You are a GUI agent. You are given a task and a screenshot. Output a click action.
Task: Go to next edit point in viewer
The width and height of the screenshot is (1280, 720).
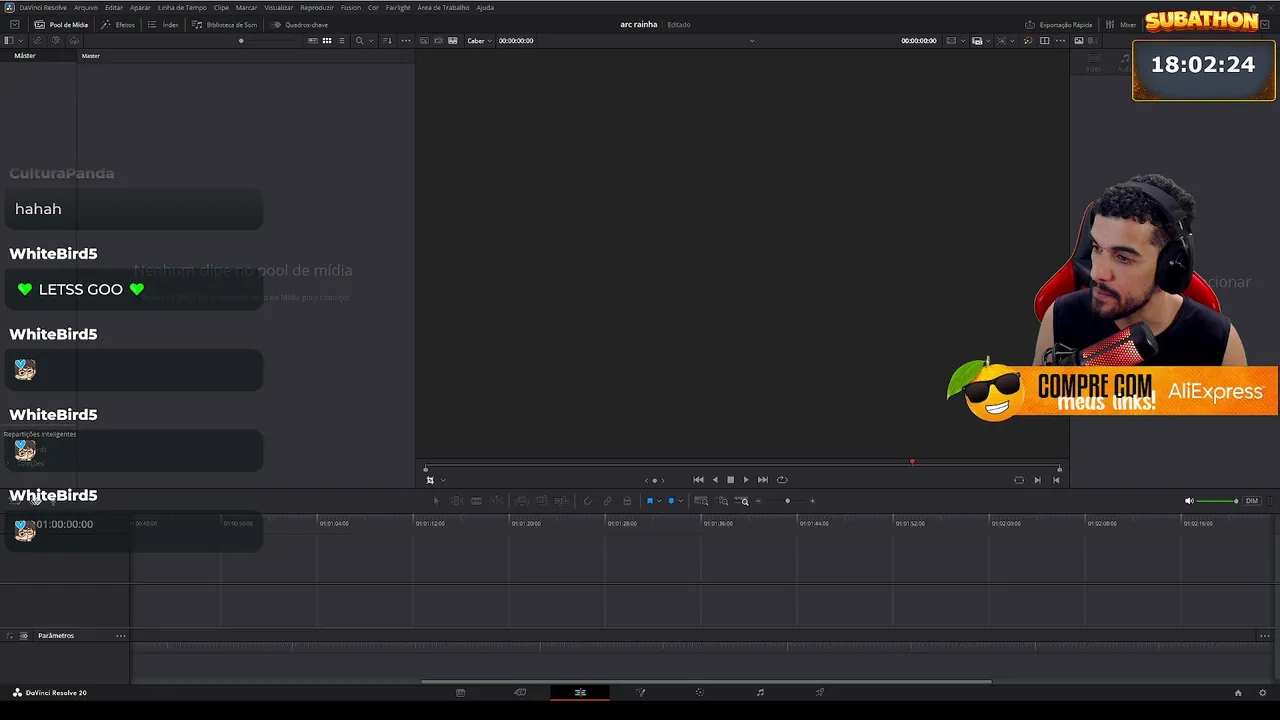1037,480
